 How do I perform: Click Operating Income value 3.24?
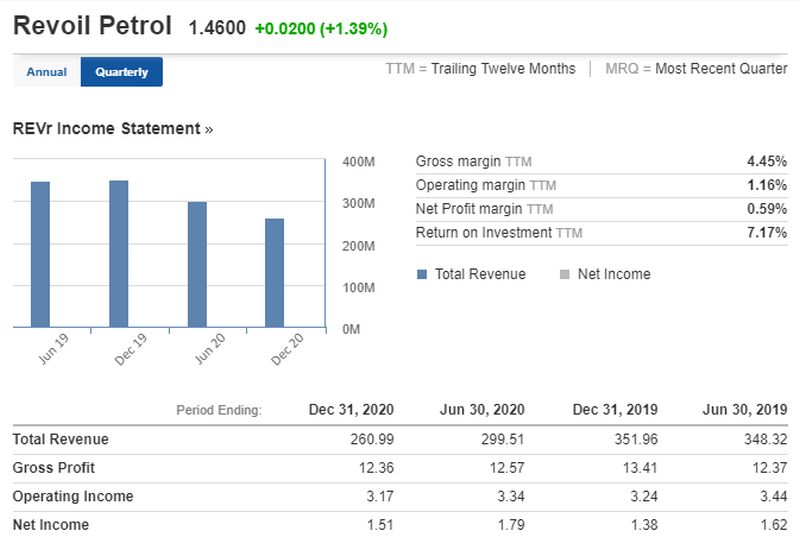point(644,497)
